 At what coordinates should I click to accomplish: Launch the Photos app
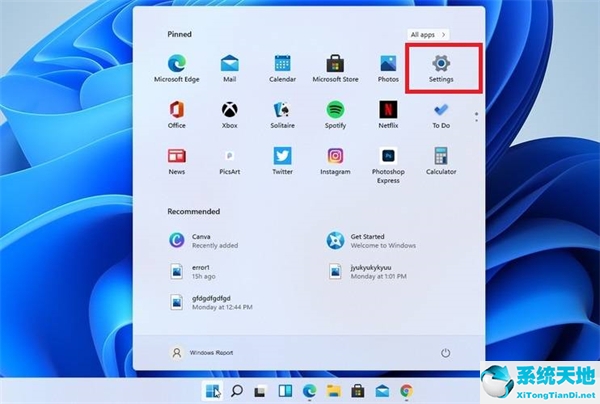388,68
